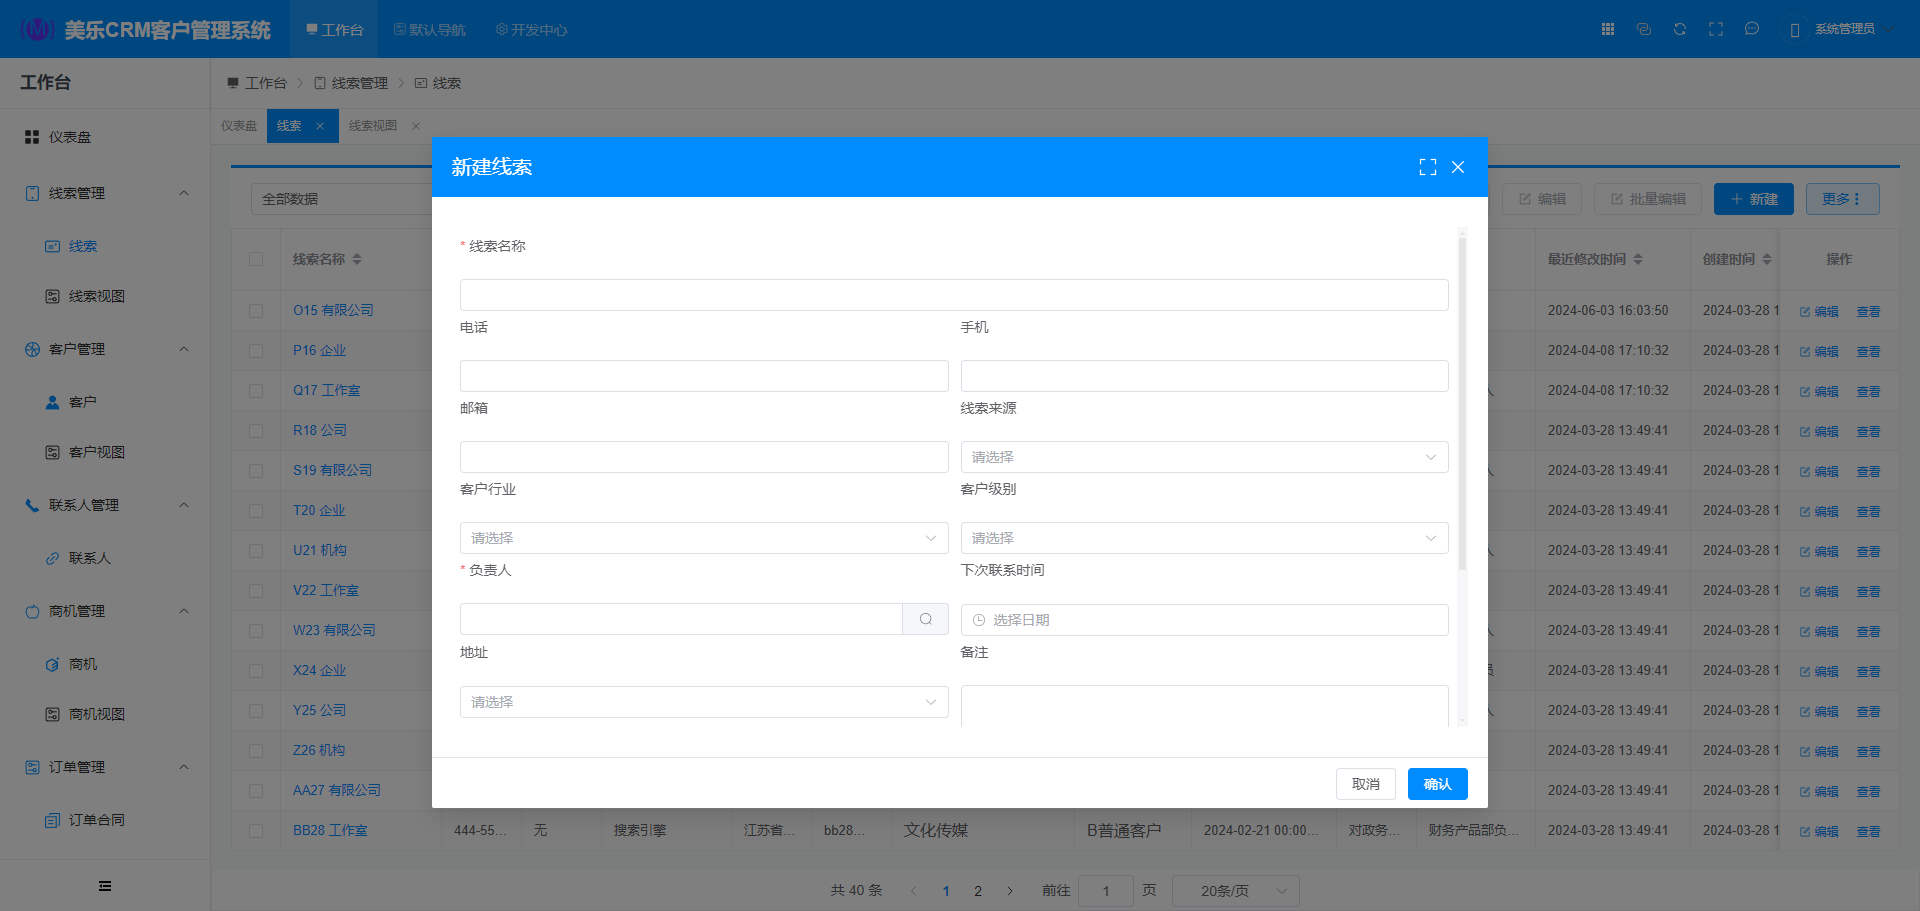Screen dimensions: 1920x911
Task: Click the dialog's vertical scrollbar
Action: (x=1462, y=400)
